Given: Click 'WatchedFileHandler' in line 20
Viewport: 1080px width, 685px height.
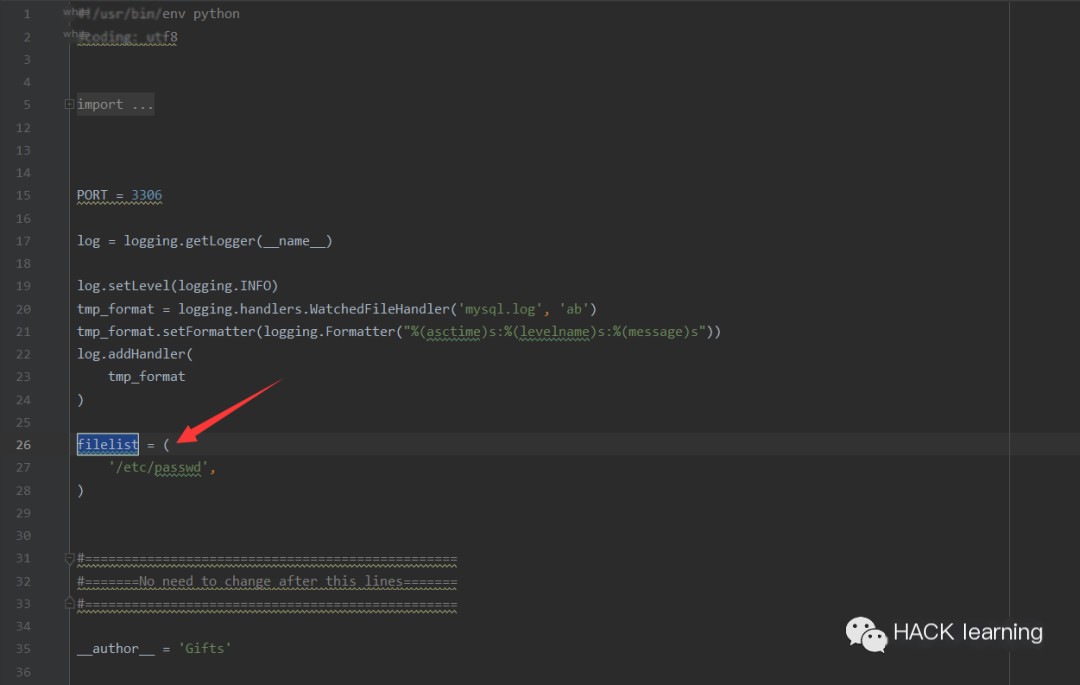Looking at the screenshot, I should (379, 309).
